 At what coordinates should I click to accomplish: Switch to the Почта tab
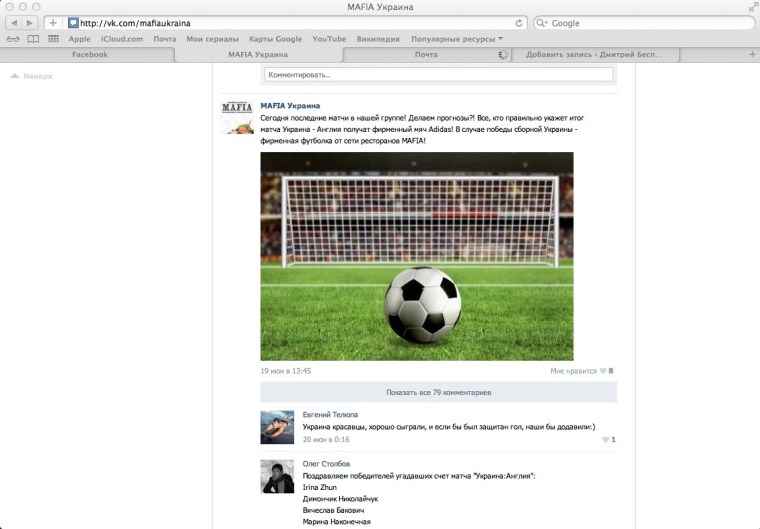click(x=426, y=54)
